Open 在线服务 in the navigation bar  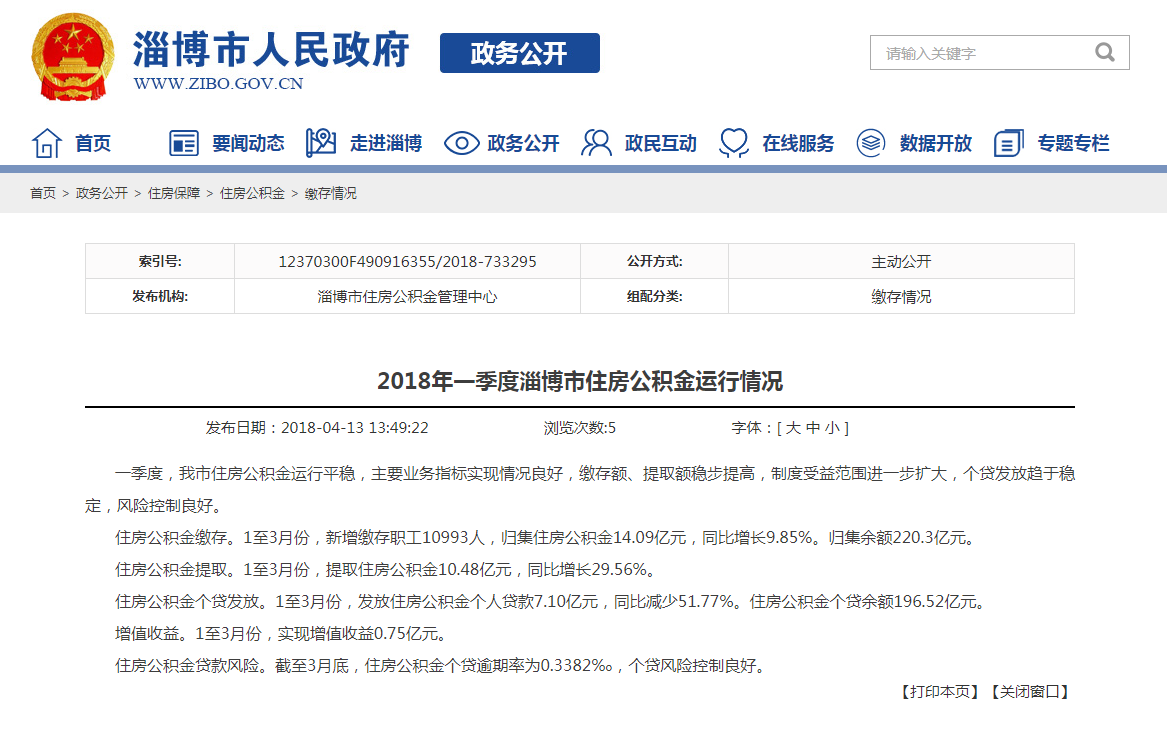tap(798, 143)
